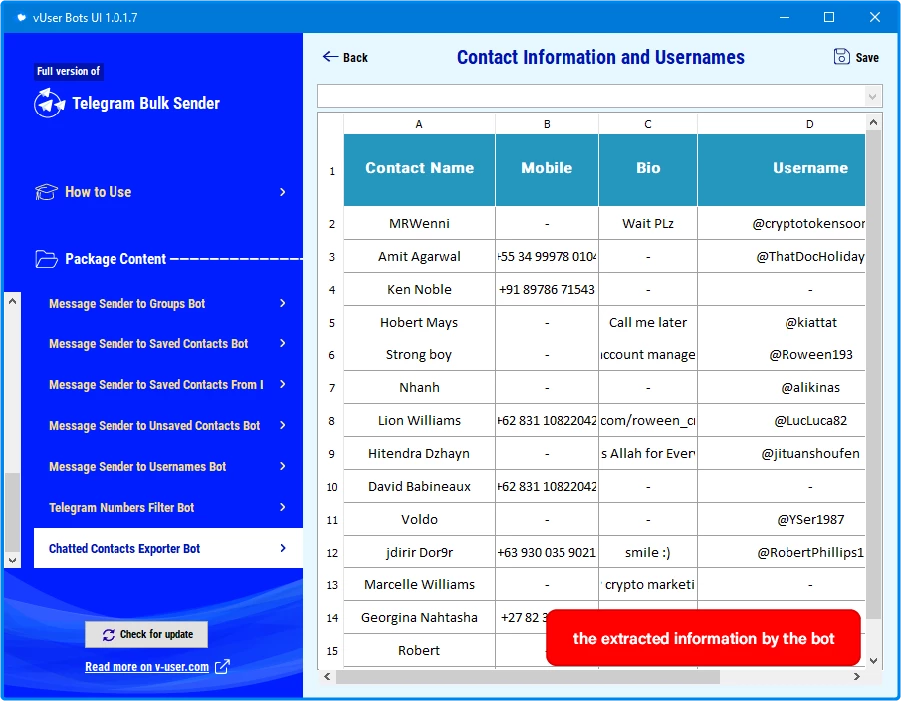Click the external link icon beside v-user.com

pyautogui.click(x=222, y=667)
